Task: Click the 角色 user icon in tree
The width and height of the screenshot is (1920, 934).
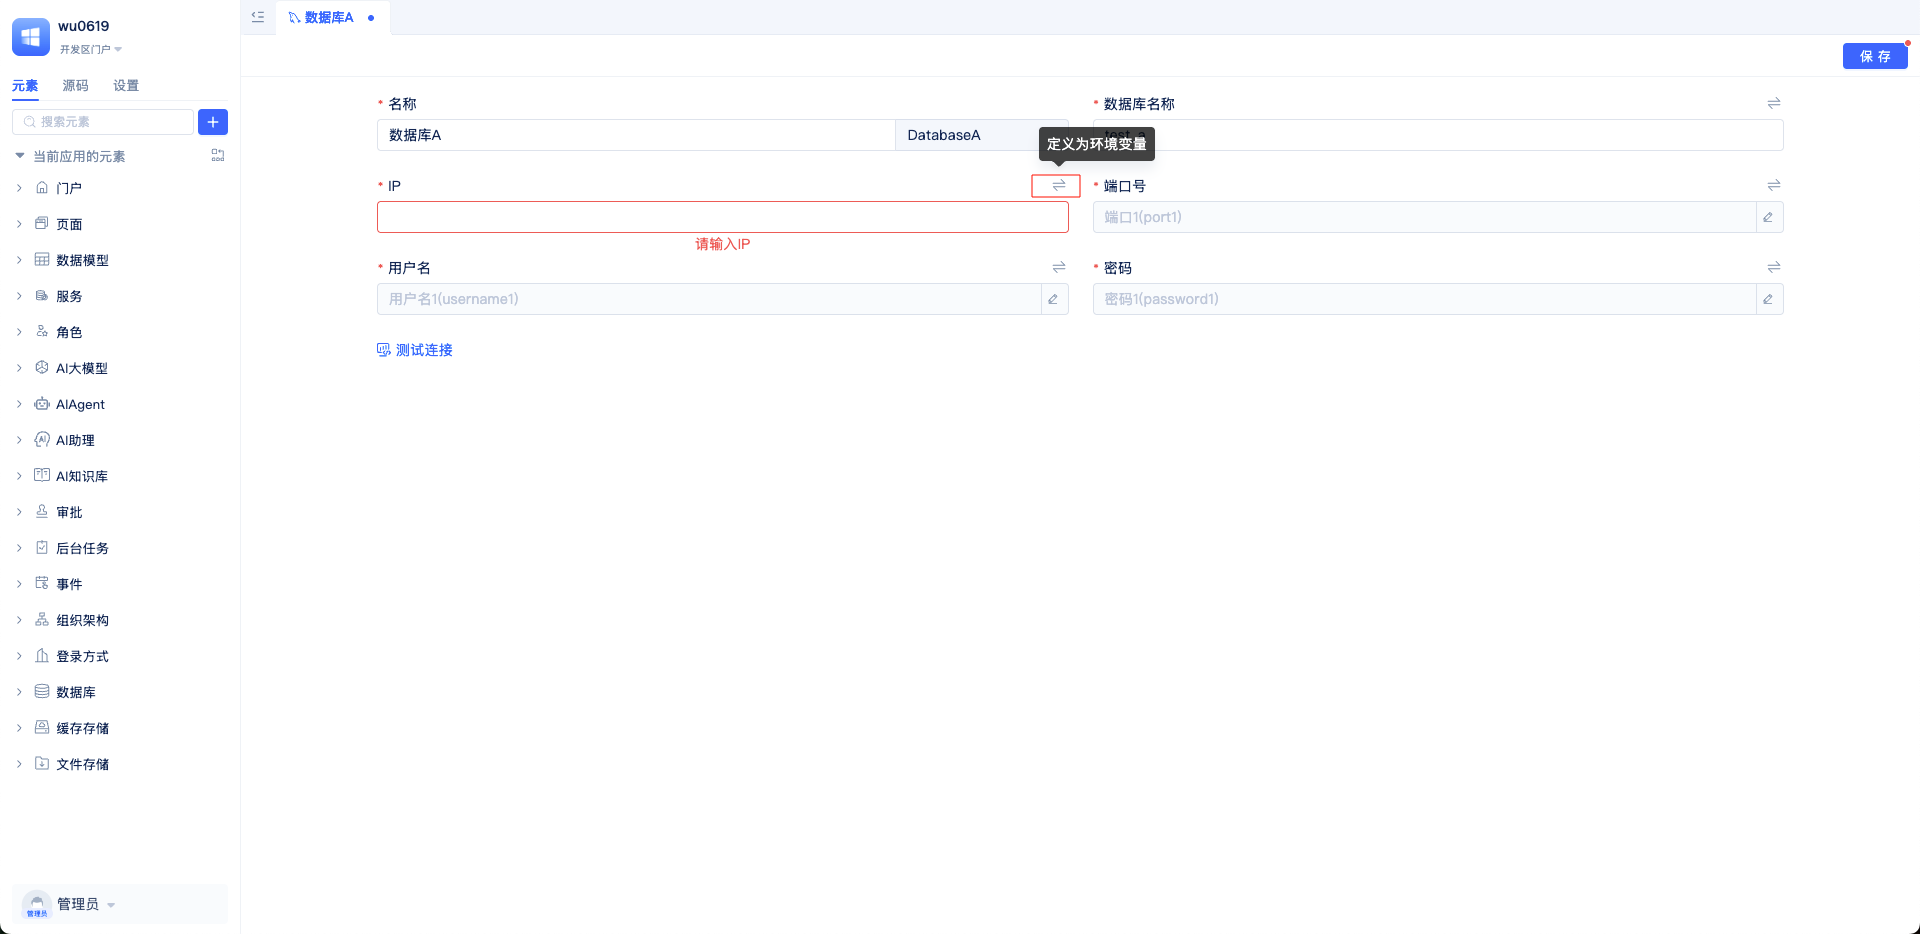Action: coord(42,331)
